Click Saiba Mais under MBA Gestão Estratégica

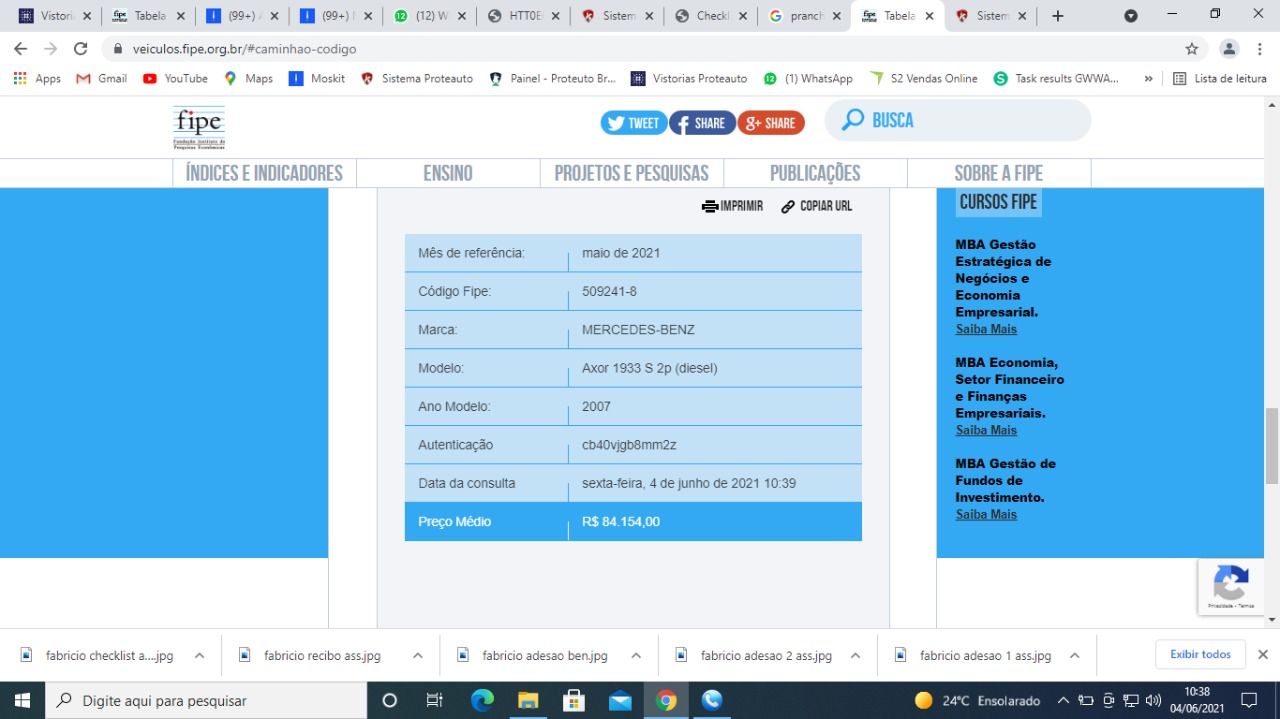986,329
